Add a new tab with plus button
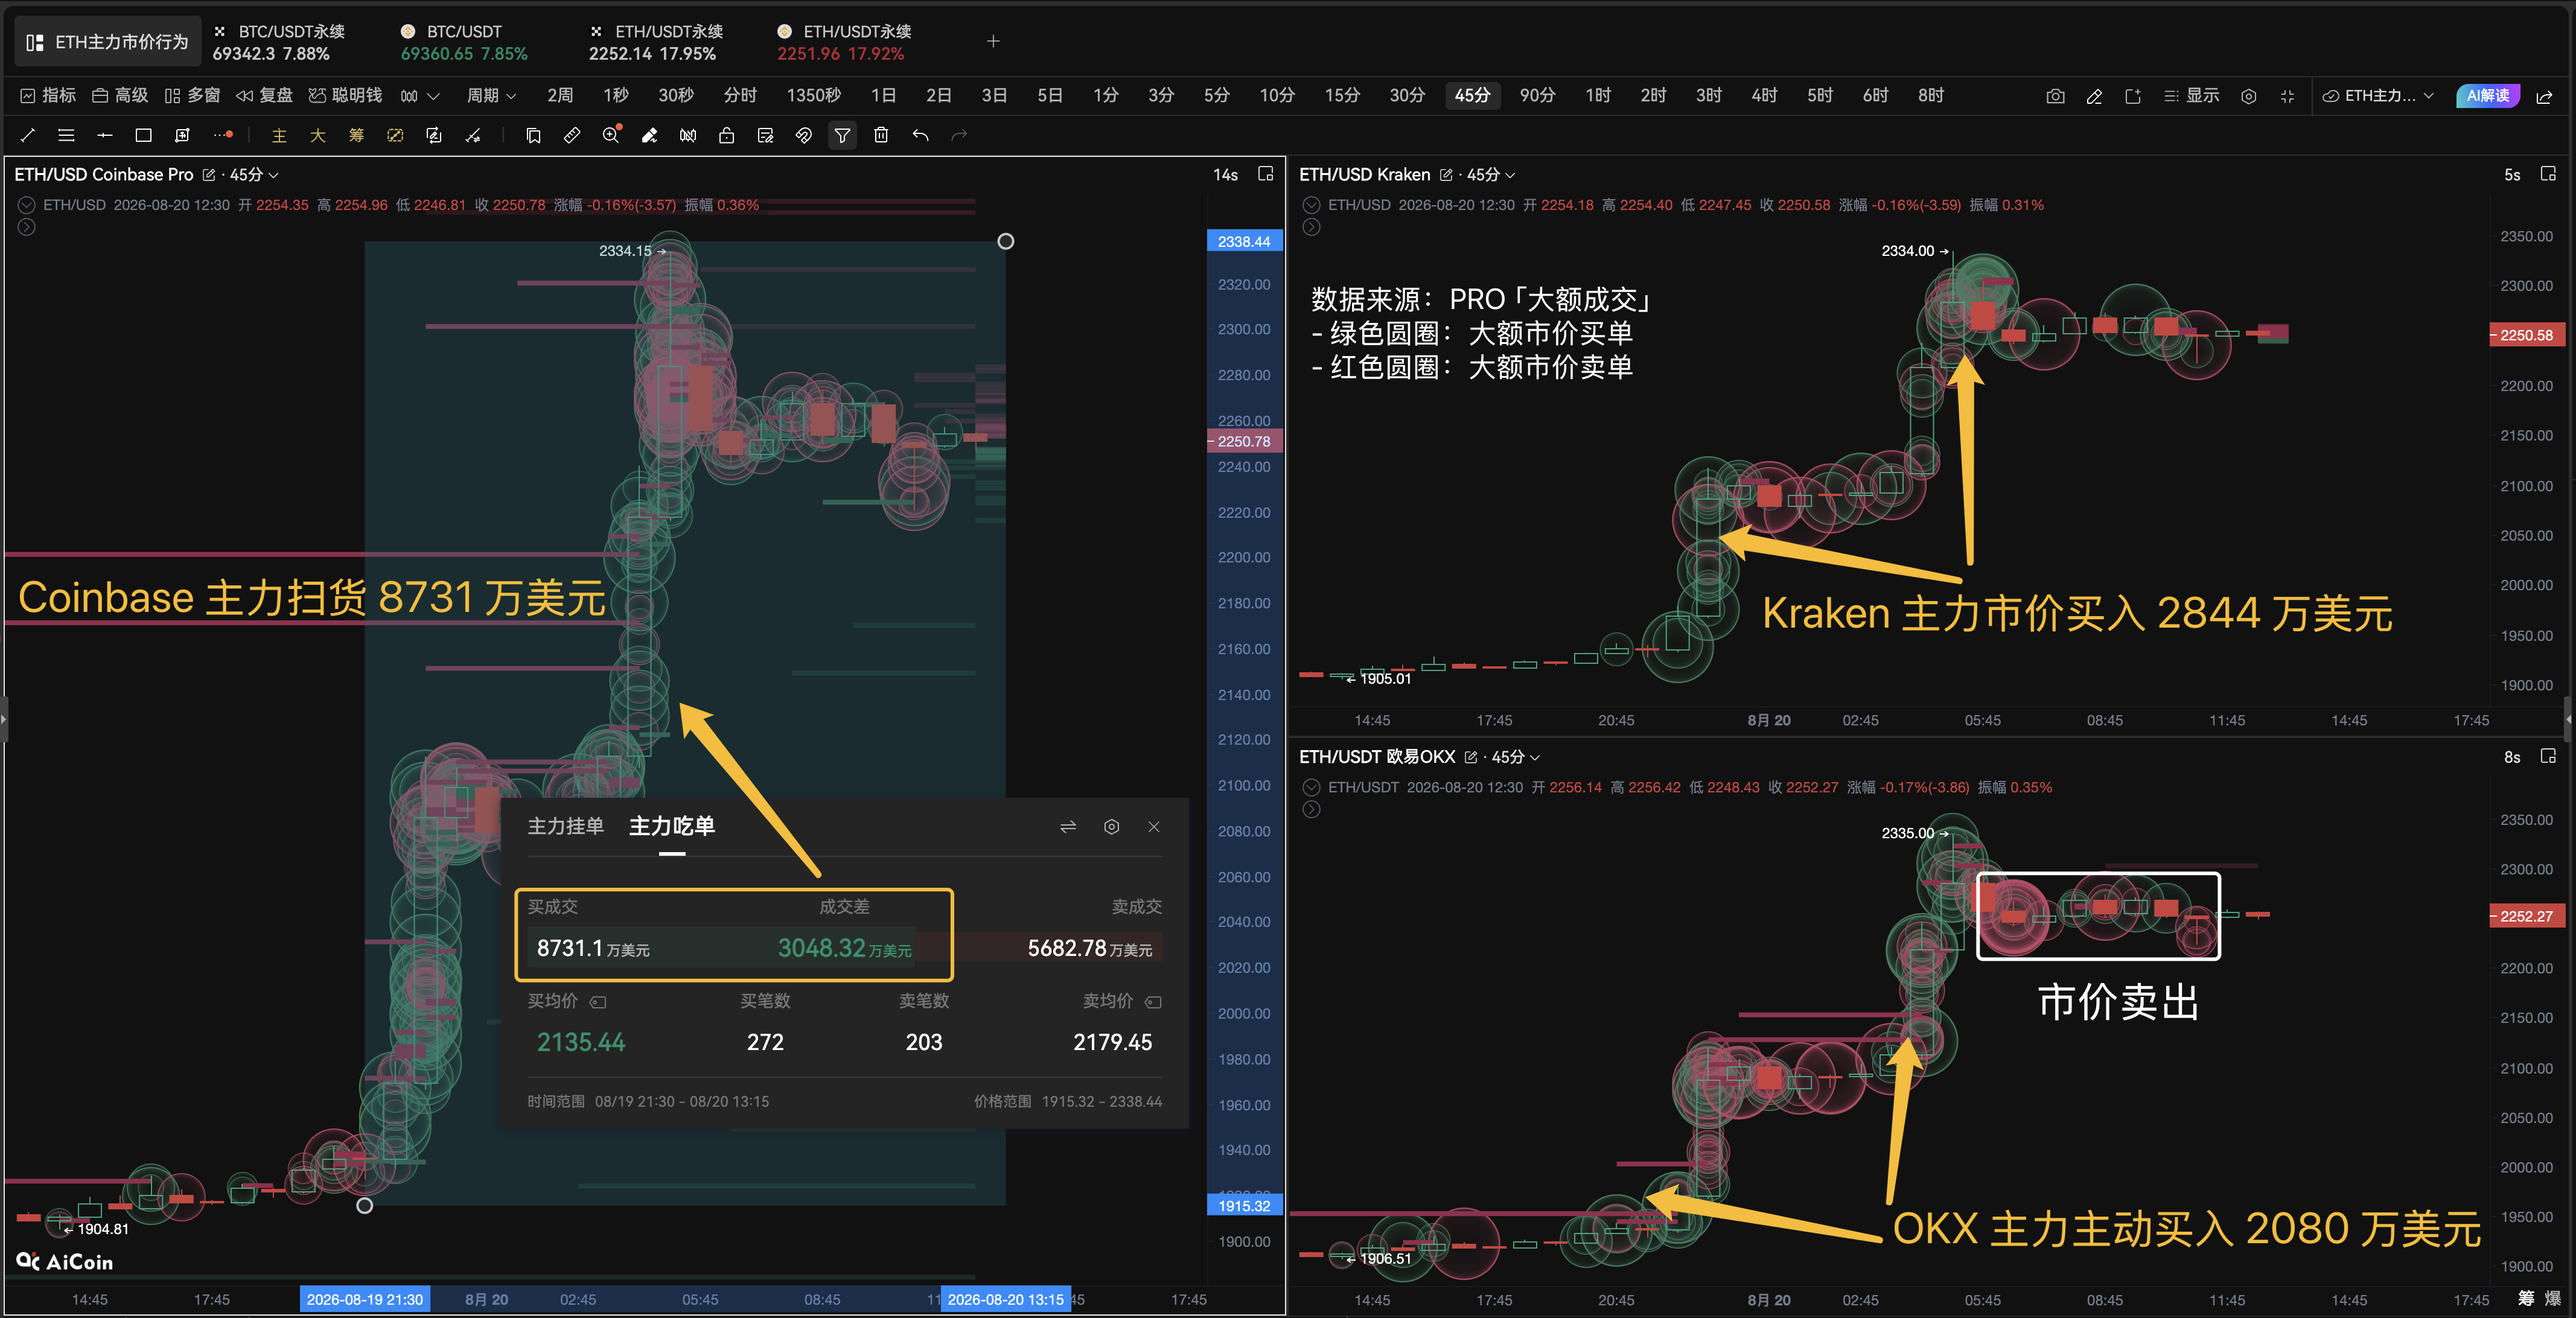The image size is (2576, 1318). coord(993,41)
